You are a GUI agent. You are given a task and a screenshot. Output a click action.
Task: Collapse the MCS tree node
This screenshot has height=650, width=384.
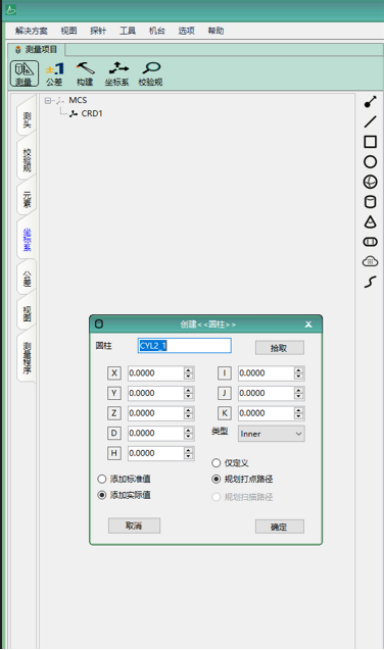point(48,101)
